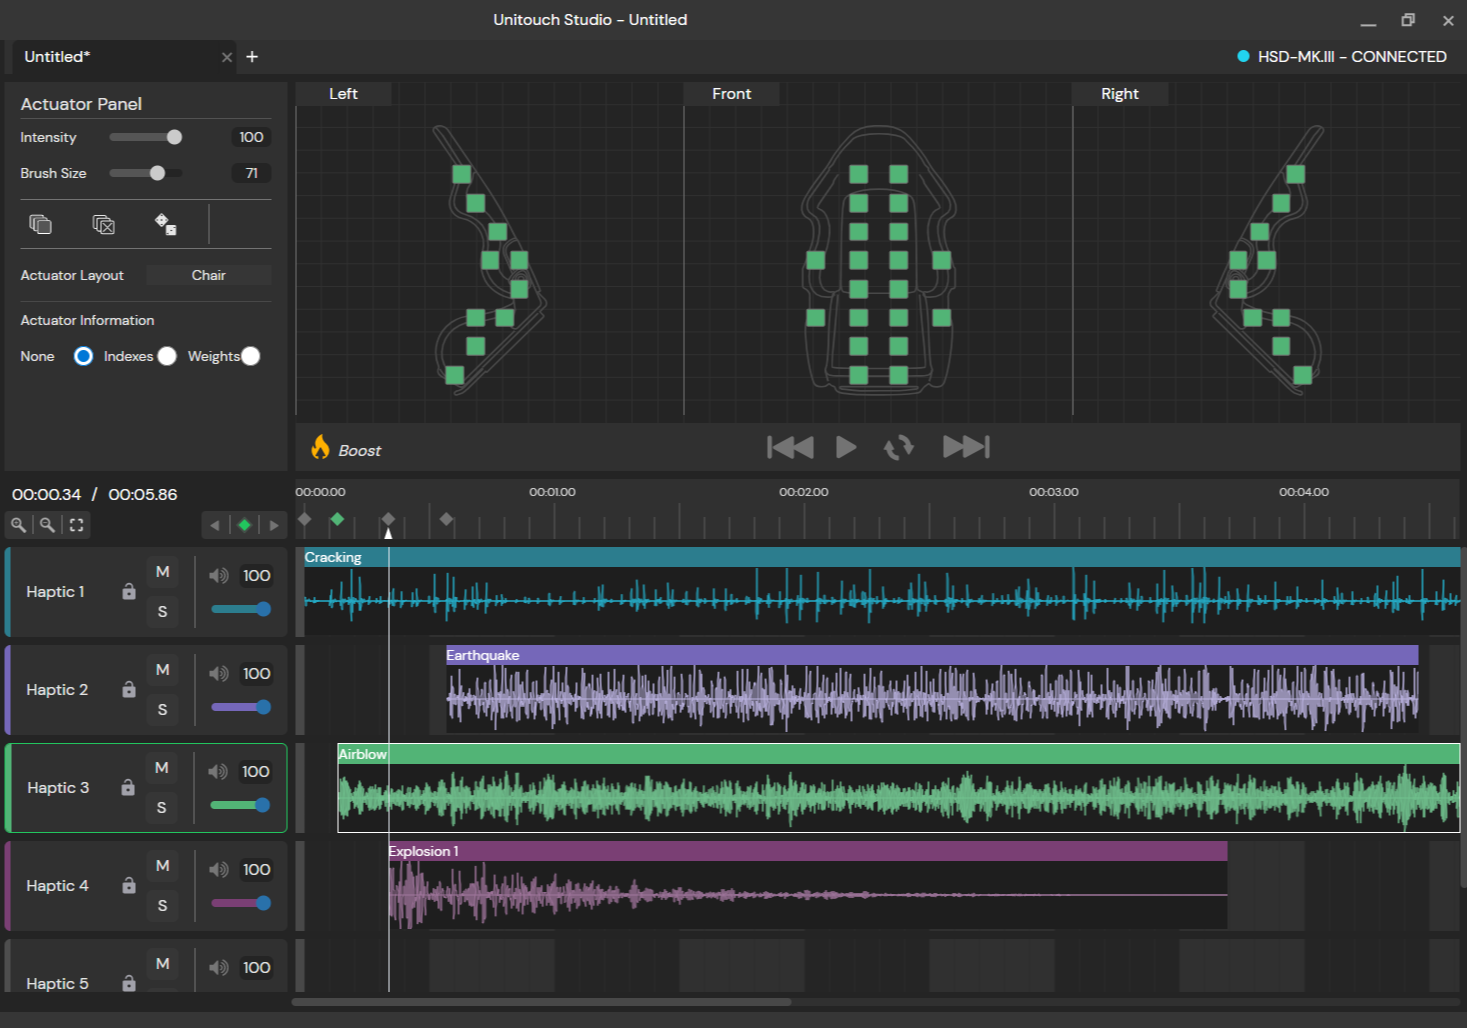Mute the Haptic 1 track
This screenshot has height=1028, width=1467.
[x=162, y=572]
